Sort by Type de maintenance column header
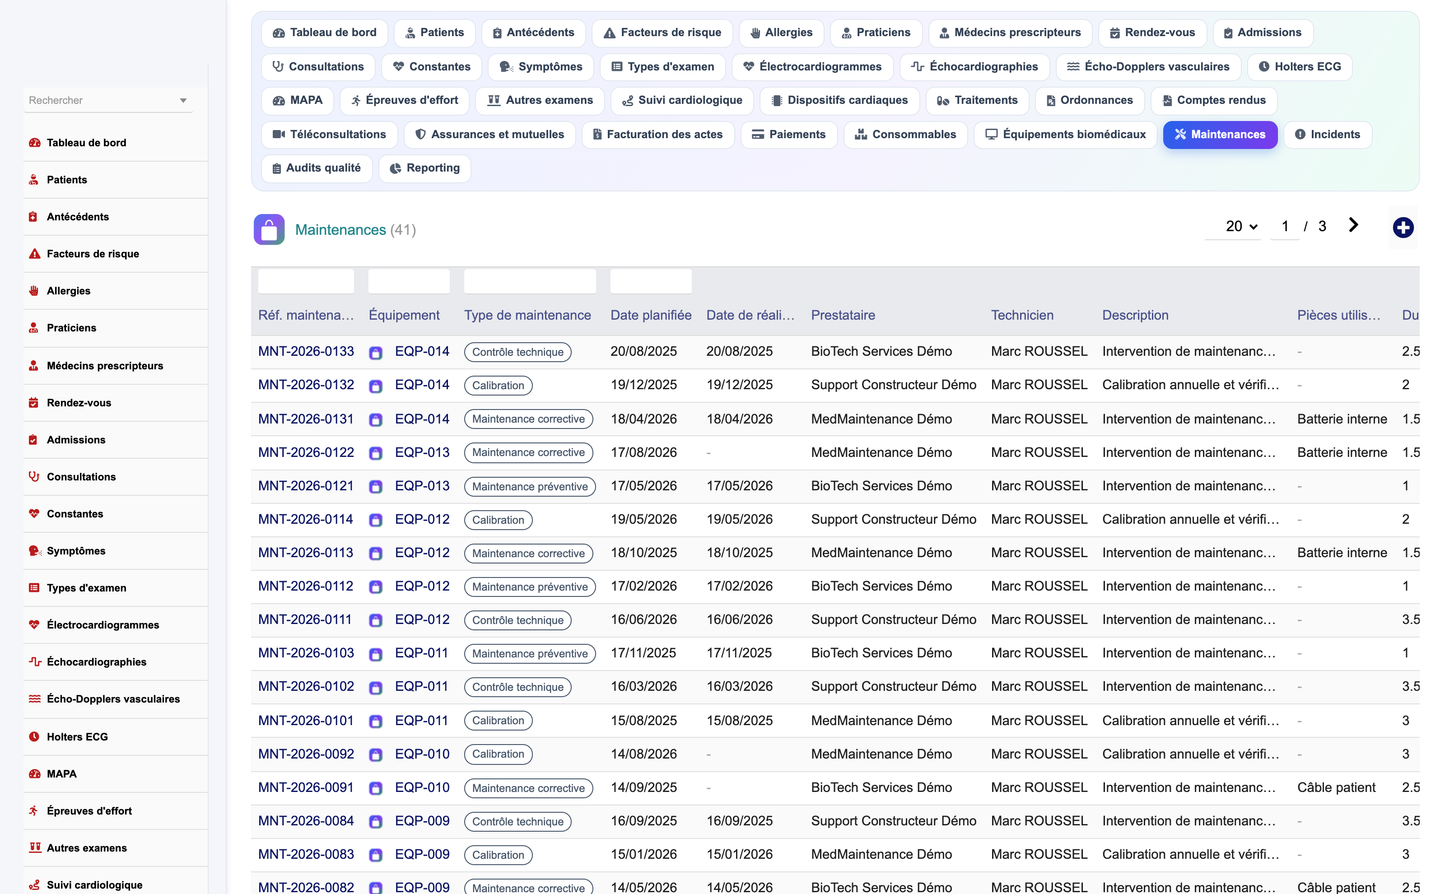Image resolution: width=1445 pixels, height=894 pixels. point(527,315)
